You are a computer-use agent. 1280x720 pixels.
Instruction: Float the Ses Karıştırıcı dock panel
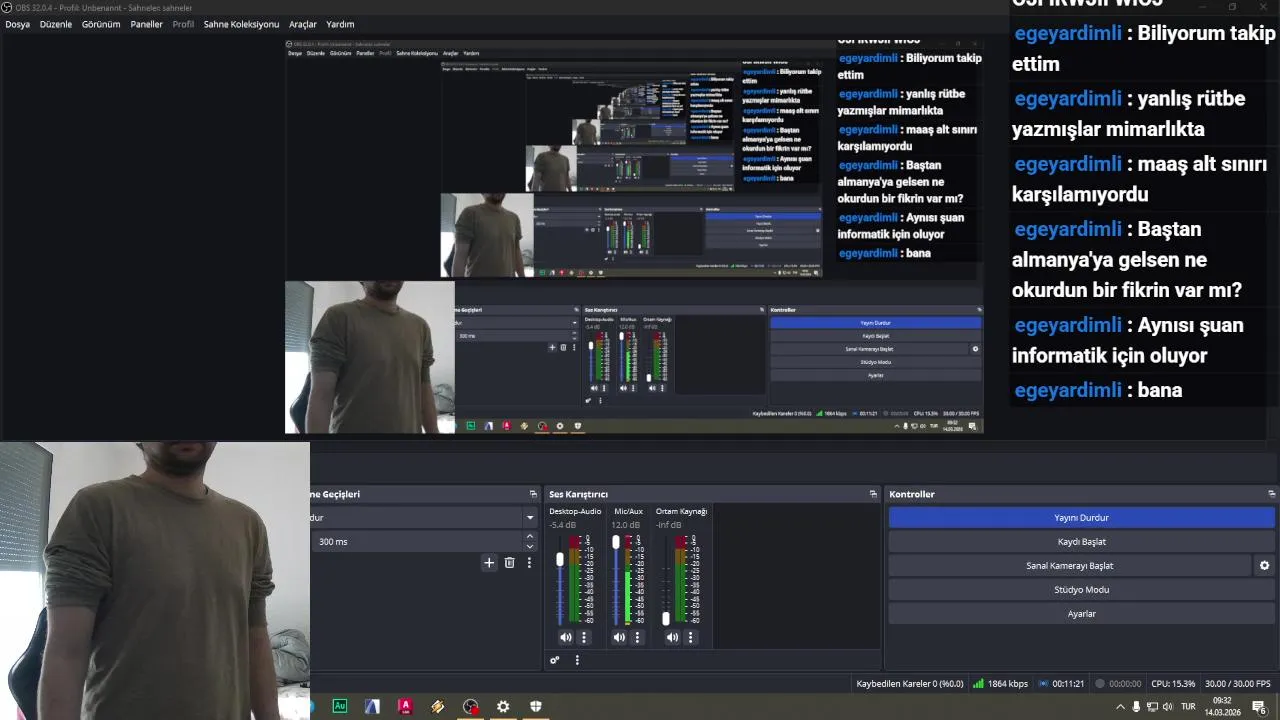(873, 494)
